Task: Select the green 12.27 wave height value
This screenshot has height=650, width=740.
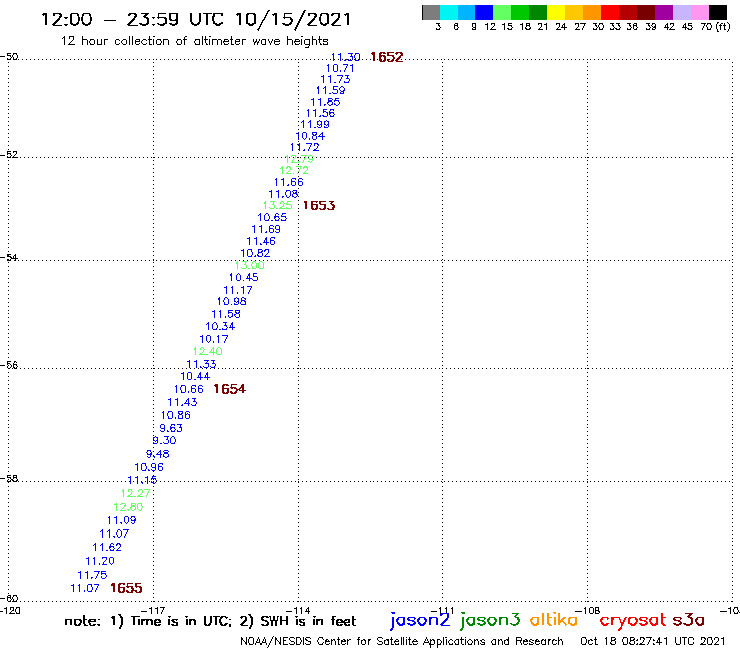Action: pyautogui.click(x=135, y=493)
